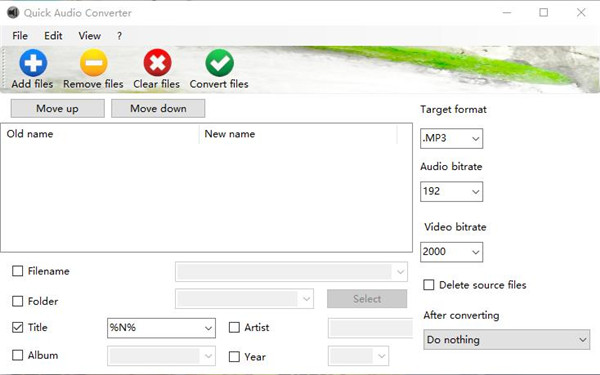The width and height of the screenshot is (600, 375).
Task: Open the View menu
Action: (x=90, y=36)
